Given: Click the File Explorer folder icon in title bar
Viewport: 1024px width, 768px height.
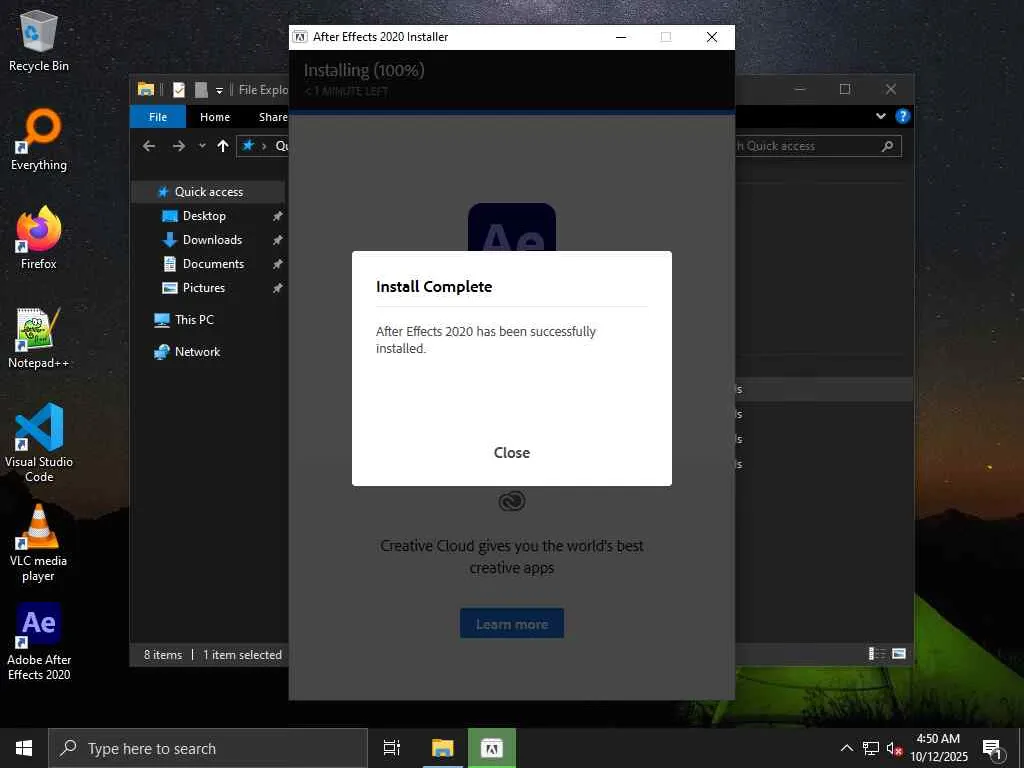Looking at the screenshot, I should tap(146, 89).
